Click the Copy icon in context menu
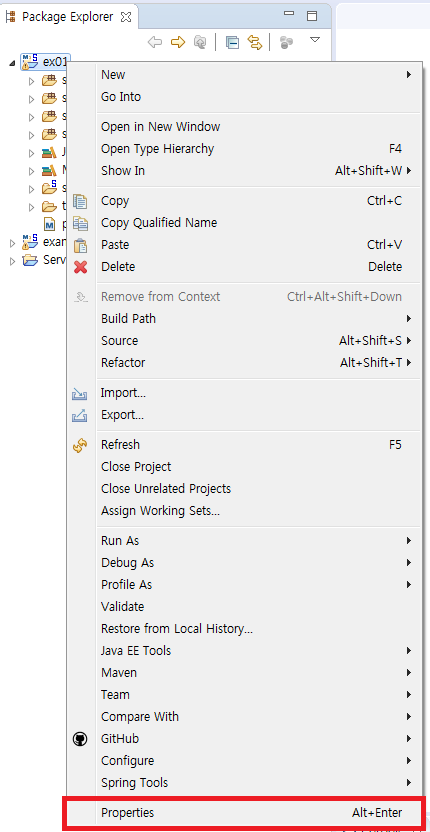 pyautogui.click(x=80, y=202)
